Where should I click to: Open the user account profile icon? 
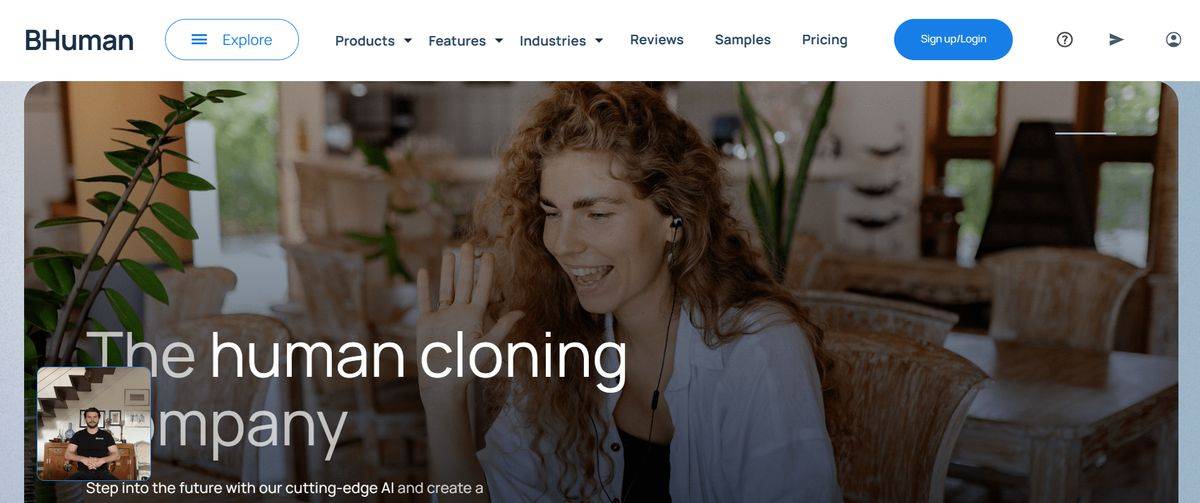coord(1174,40)
